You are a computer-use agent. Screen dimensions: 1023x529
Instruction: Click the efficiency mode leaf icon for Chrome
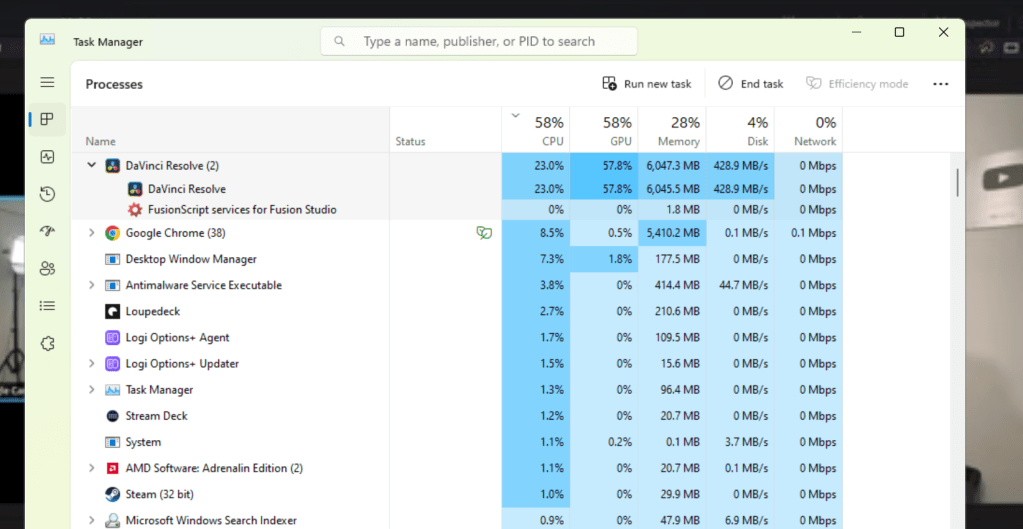tap(484, 233)
